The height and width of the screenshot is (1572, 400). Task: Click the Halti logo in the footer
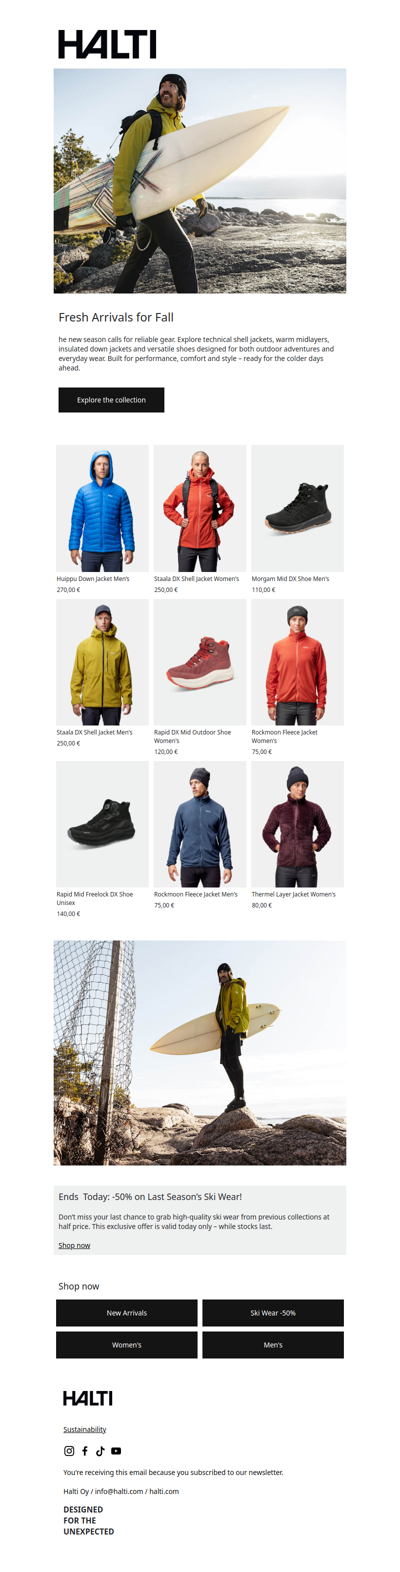pyautogui.click(x=88, y=1397)
